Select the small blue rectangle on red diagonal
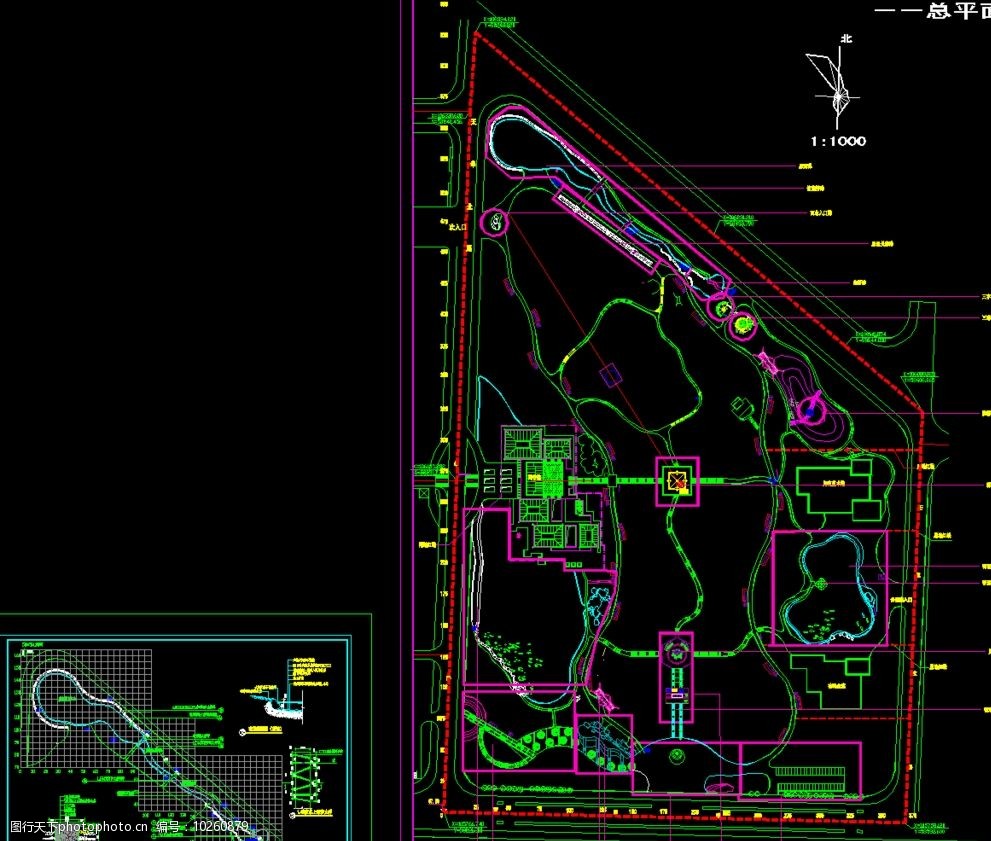Screen dimensions: 991x841 click(x=608, y=377)
